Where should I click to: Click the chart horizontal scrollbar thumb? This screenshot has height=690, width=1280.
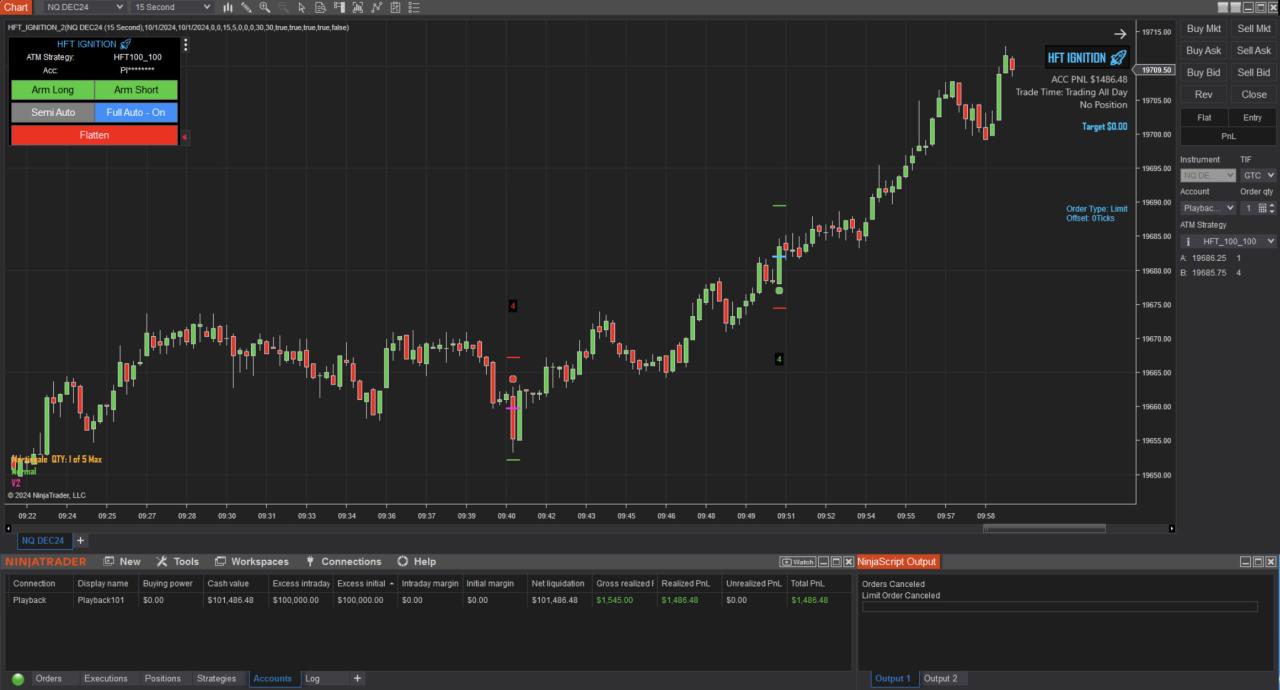point(1044,528)
